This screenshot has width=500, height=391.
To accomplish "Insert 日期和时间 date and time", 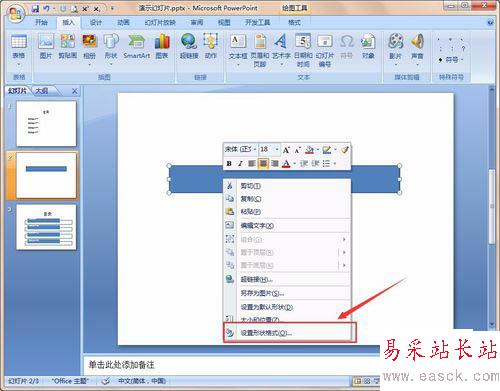I will tap(303, 50).
